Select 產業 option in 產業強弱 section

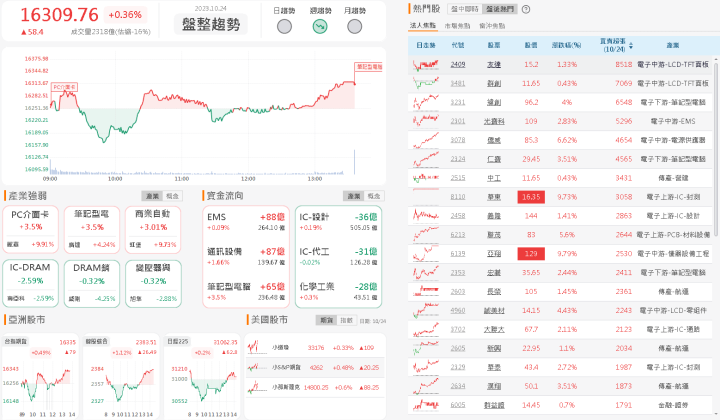click(152, 196)
